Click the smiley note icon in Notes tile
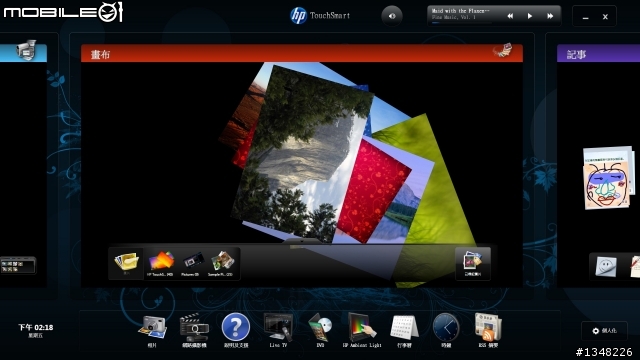 coord(606,267)
